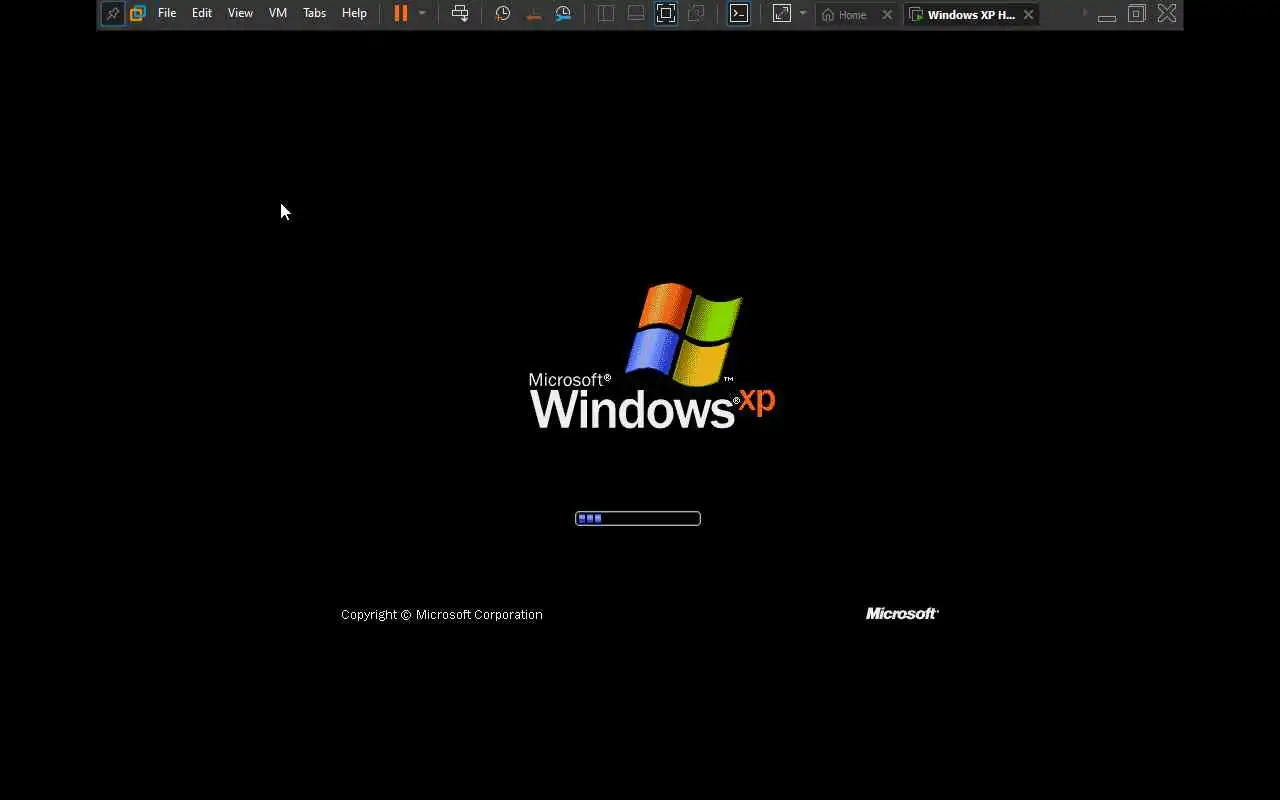Take a snapshot of the VM

(503, 14)
